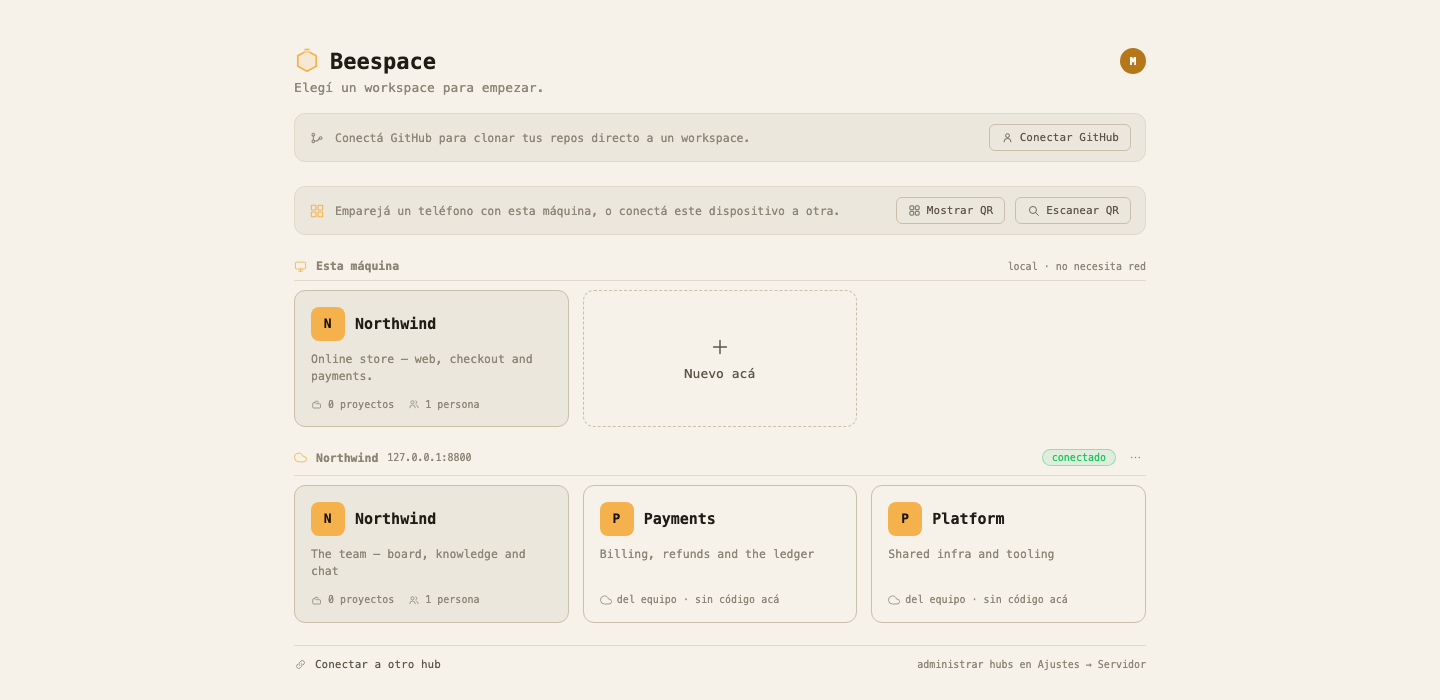Screen dimensions: 1440x700
Task: Click the people icon on Online store card
Action: click(x=414, y=405)
